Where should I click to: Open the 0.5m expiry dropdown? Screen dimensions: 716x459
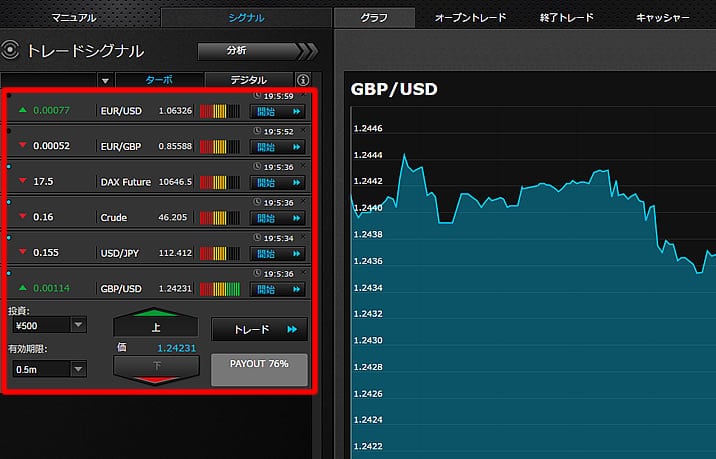point(78,369)
